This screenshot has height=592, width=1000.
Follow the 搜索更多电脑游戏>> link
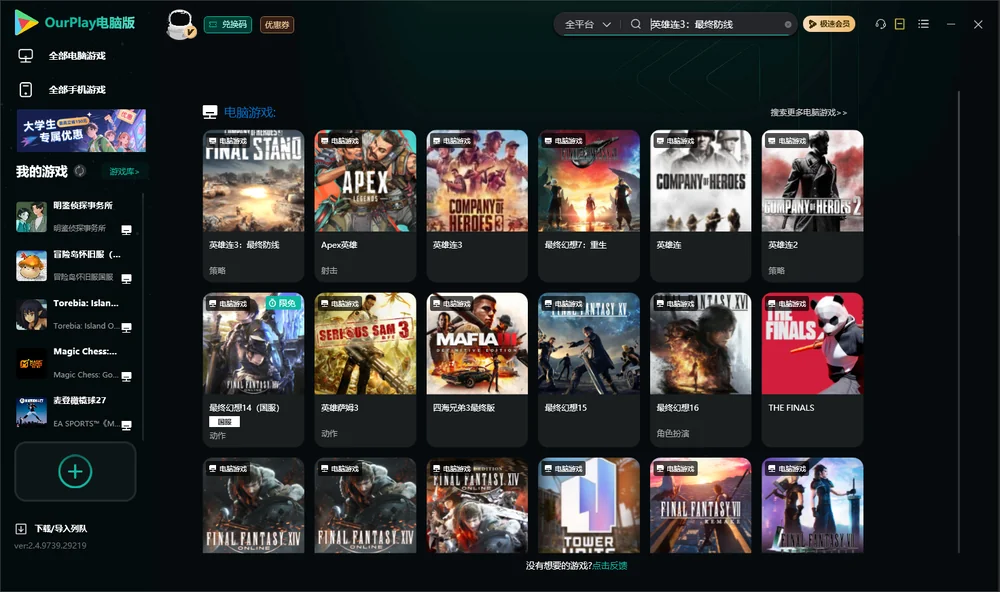[x=809, y=113]
